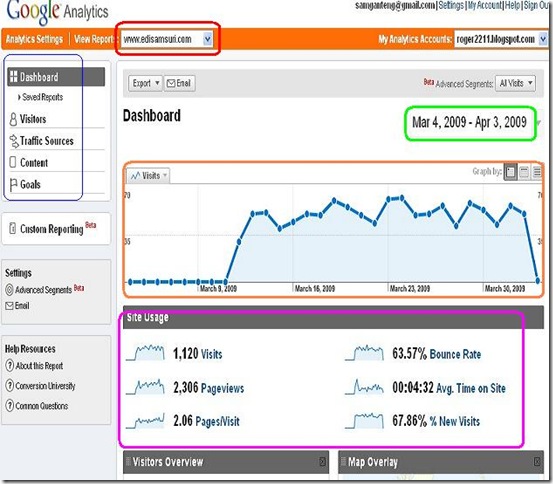This screenshot has height=484, width=553.
Task: Open the Visits metric selector on graph
Action: [148, 176]
